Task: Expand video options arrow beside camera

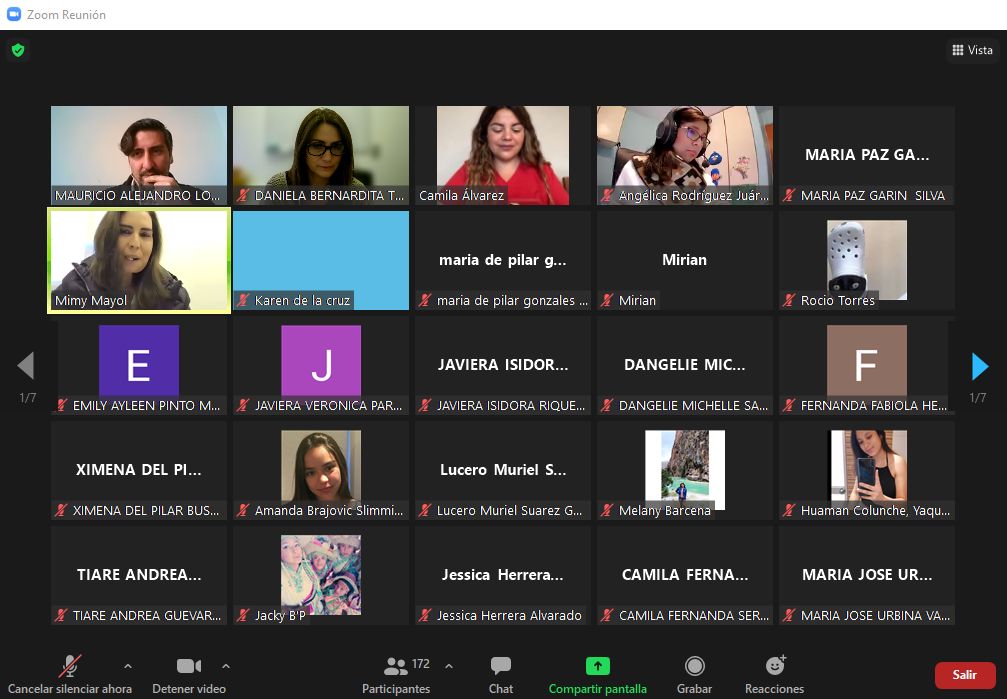Action: pos(226,665)
